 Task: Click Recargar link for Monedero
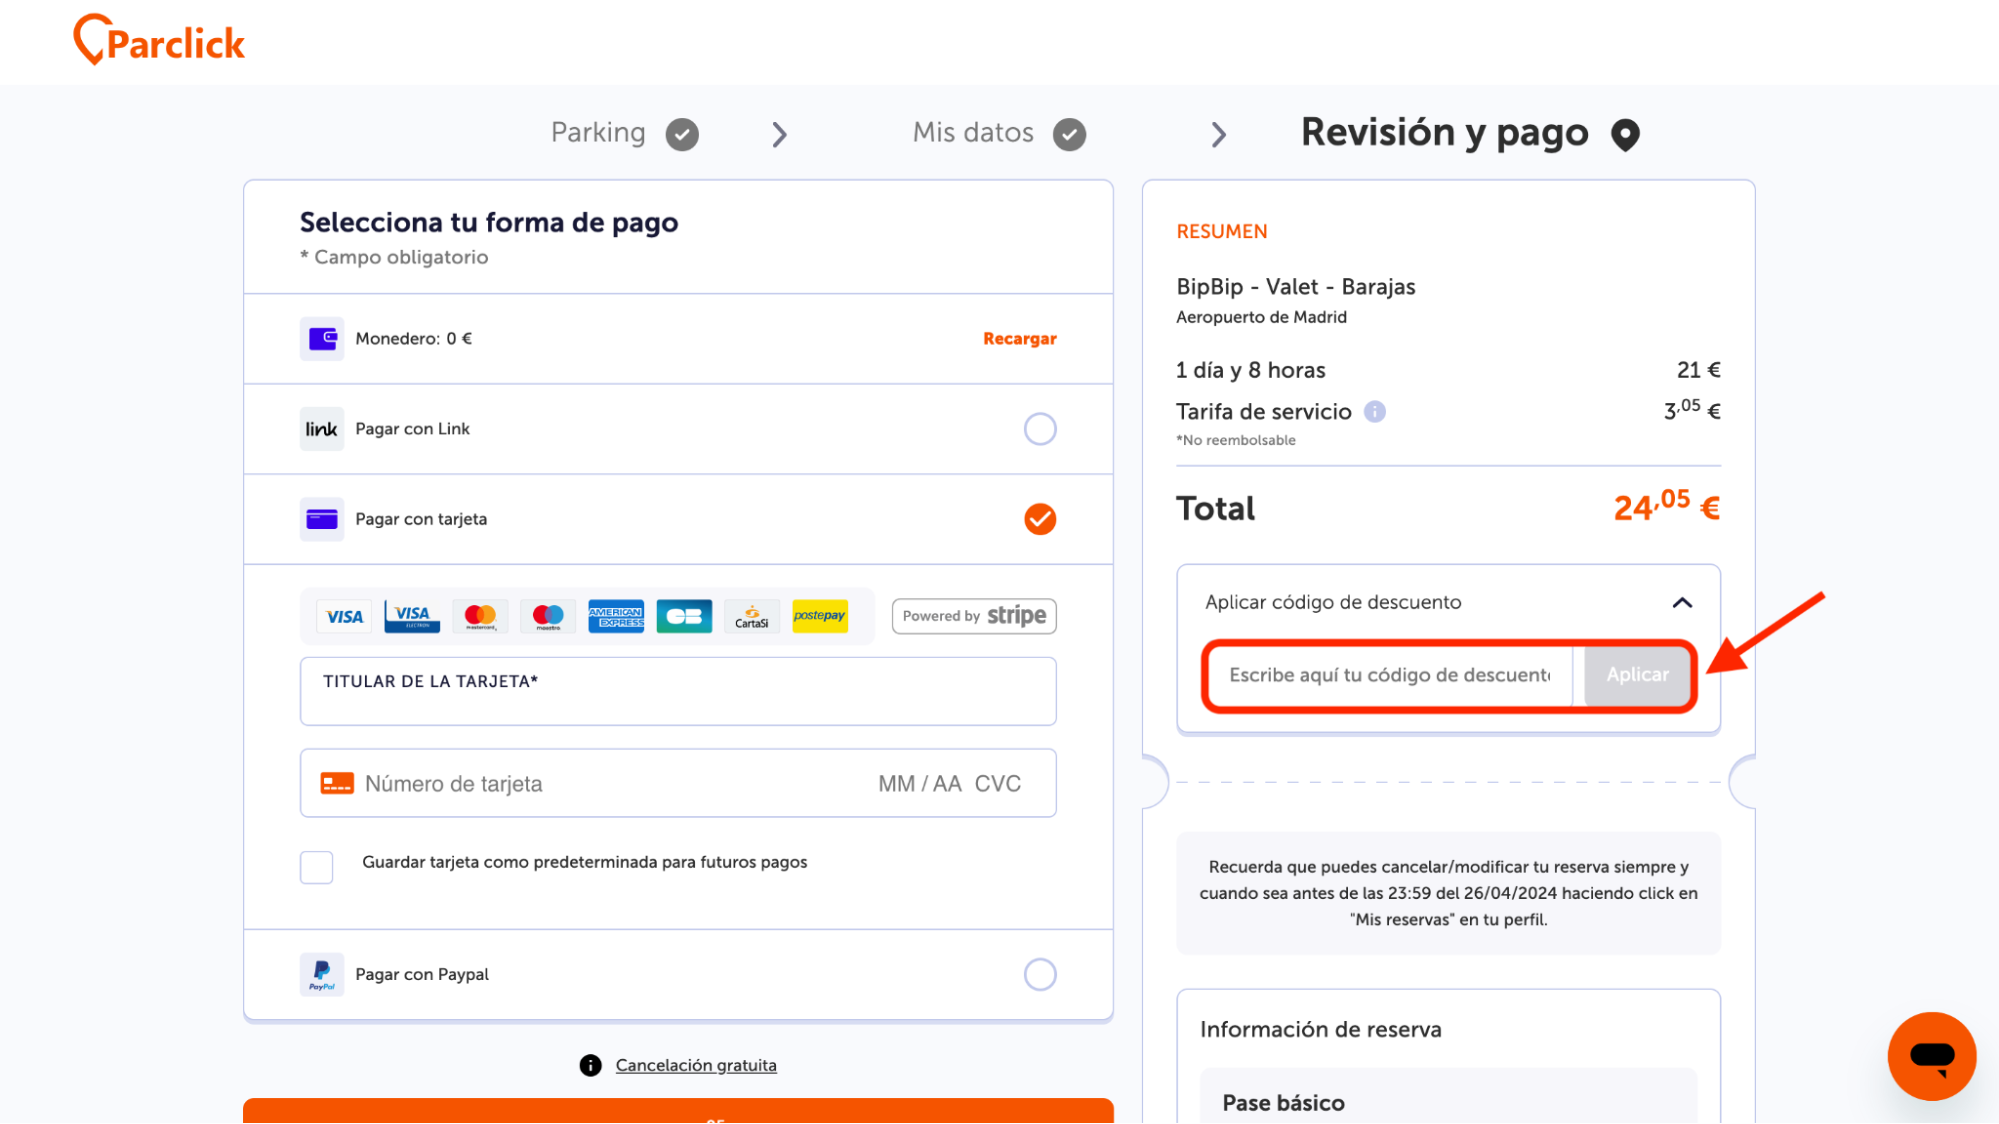[x=1019, y=338]
